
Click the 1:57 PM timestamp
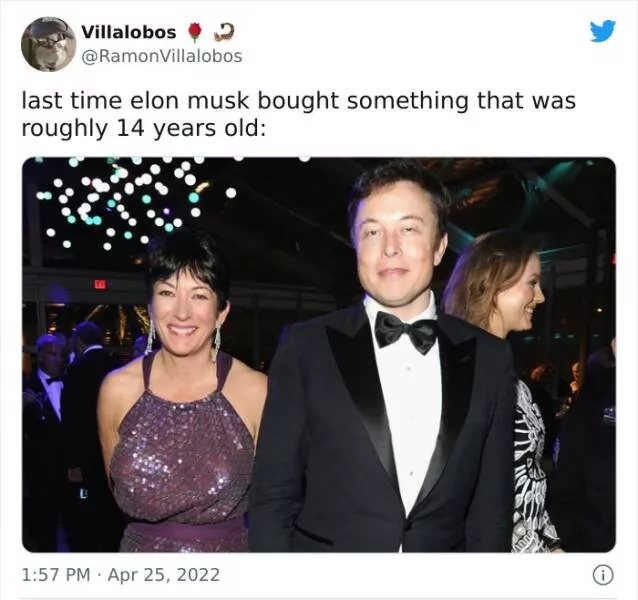[x=56, y=575]
